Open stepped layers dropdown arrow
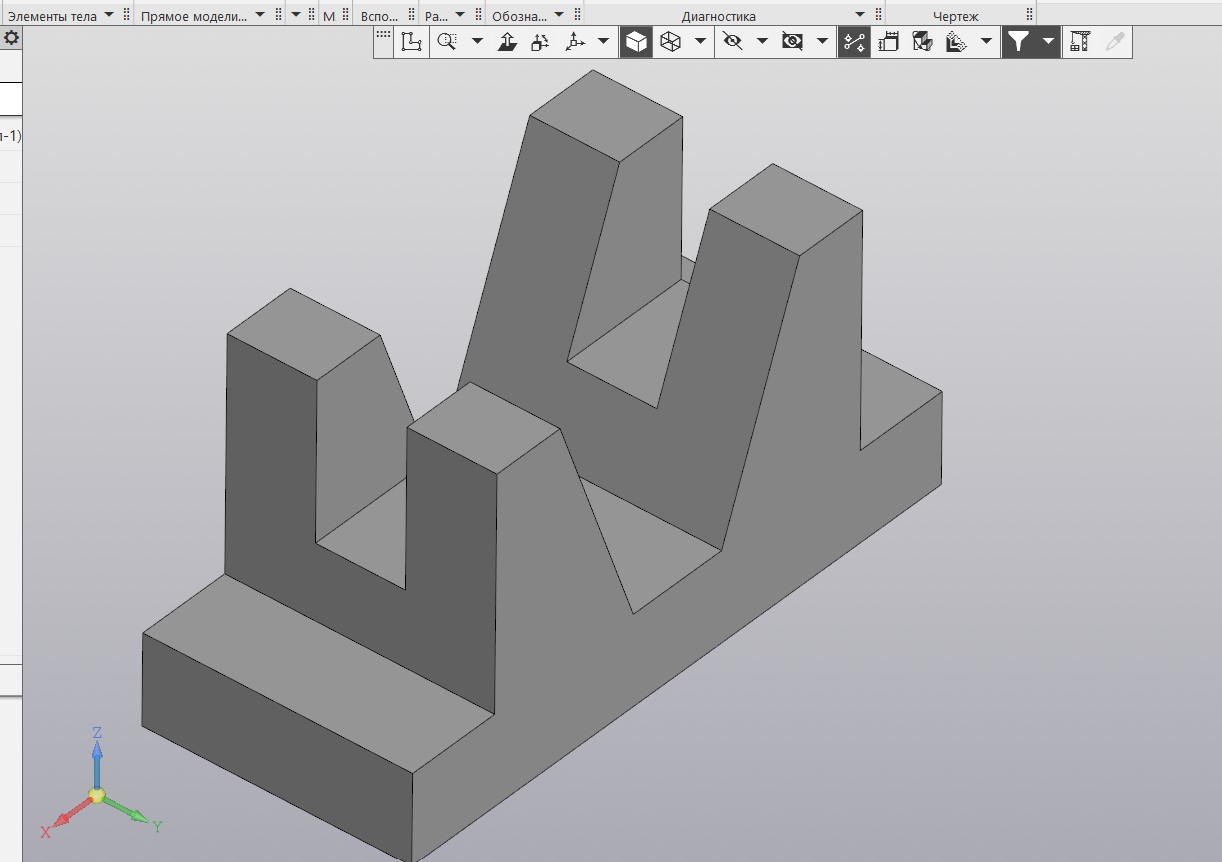 pyautogui.click(x=986, y=42)
